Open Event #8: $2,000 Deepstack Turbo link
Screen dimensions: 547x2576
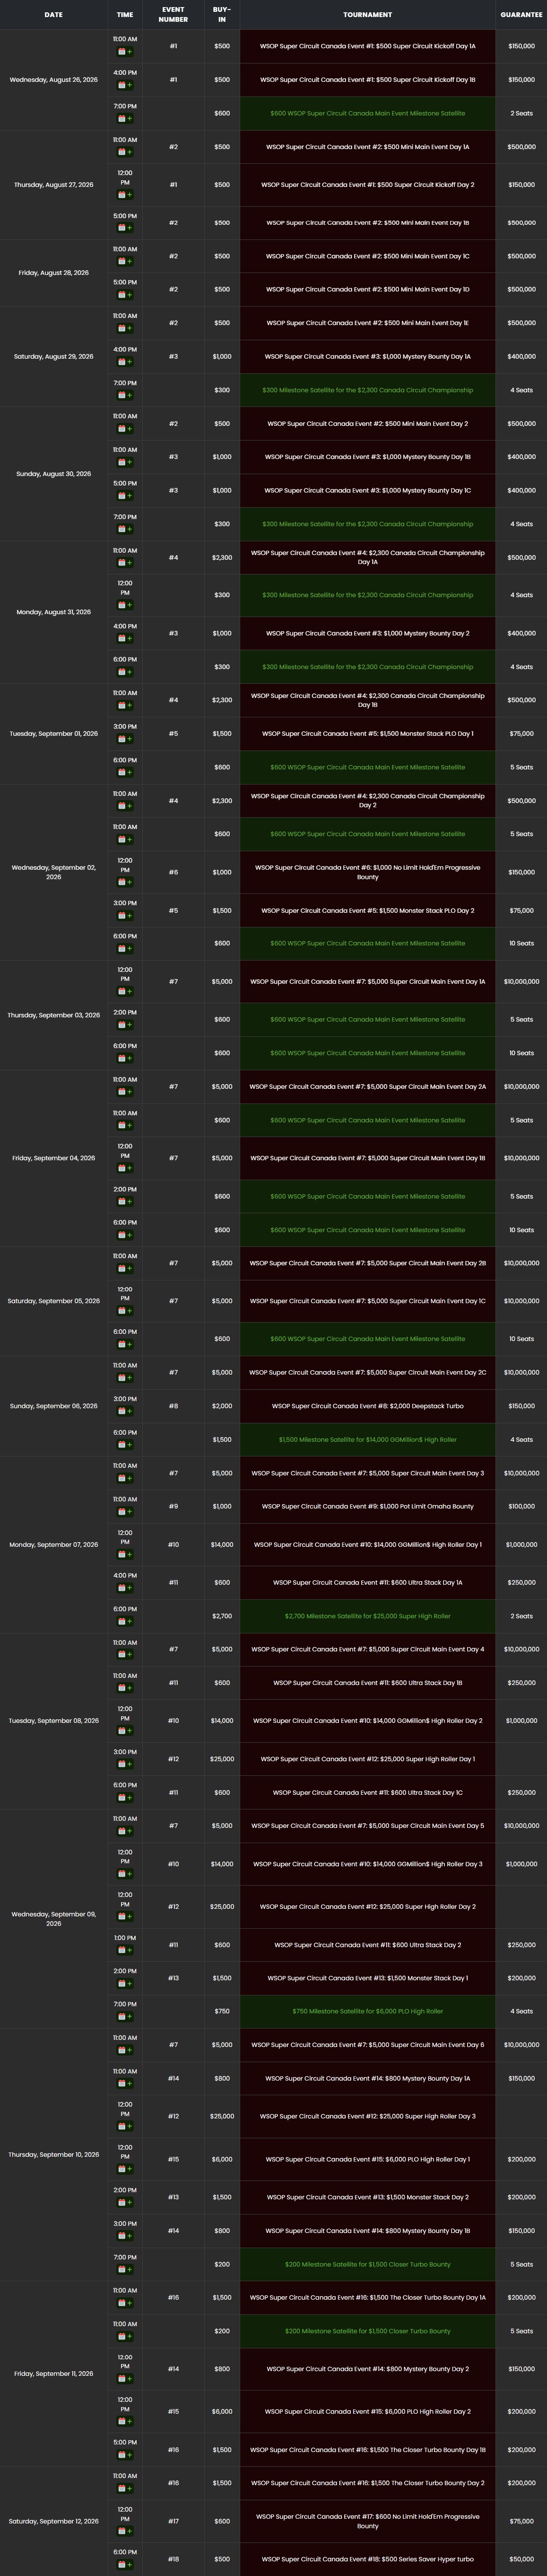[x=367, y=1406]
